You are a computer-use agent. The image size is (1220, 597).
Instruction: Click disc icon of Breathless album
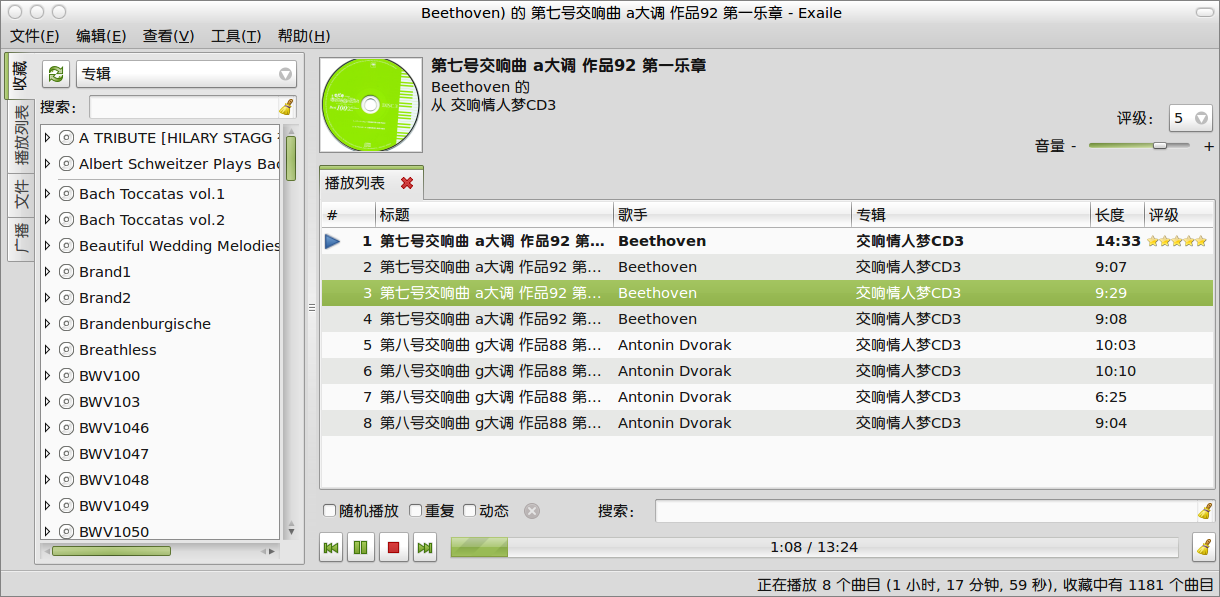67,350
